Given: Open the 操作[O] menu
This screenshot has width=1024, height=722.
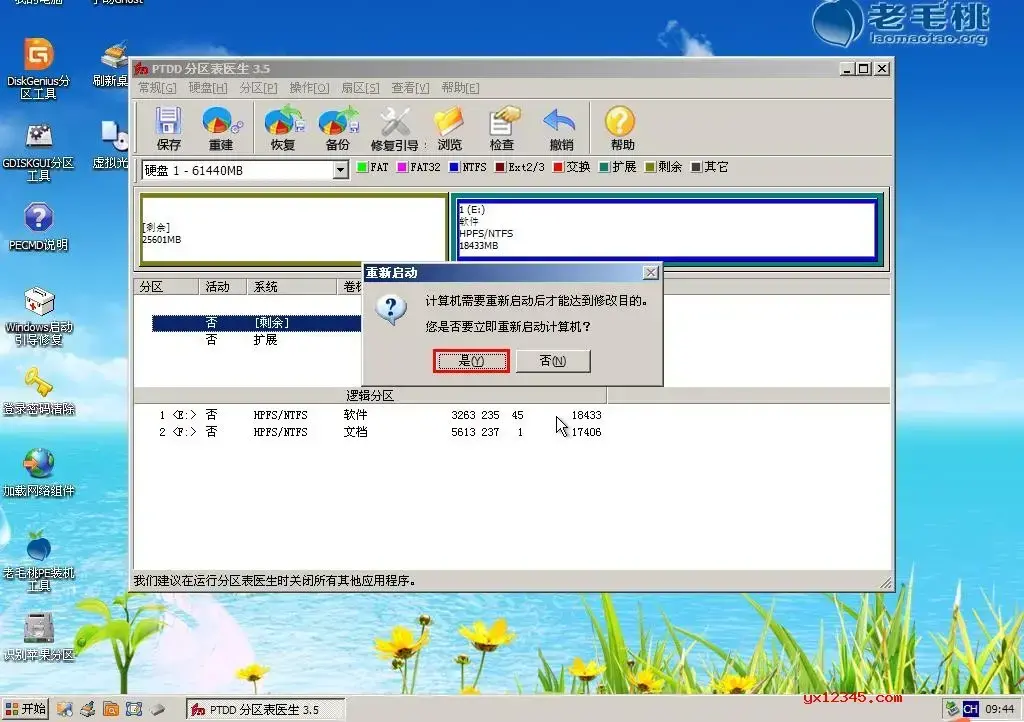Looking at the screenshot, I should (x=310, y=87).
